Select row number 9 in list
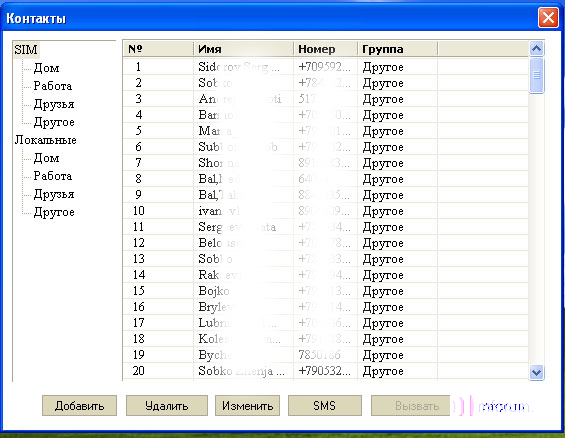This screenshot has width=565, height=438. pos(325,195)
